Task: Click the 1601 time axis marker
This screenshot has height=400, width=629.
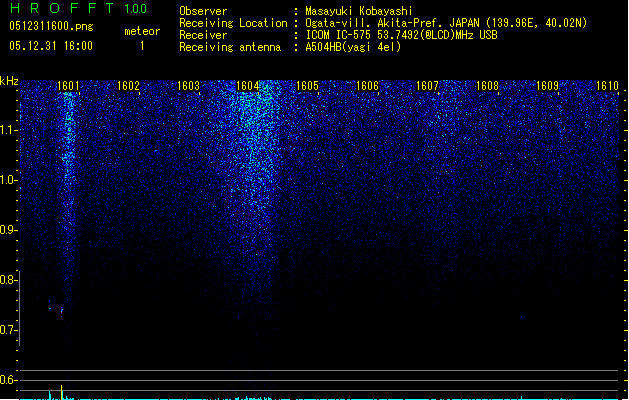Action: coord(68,86)
